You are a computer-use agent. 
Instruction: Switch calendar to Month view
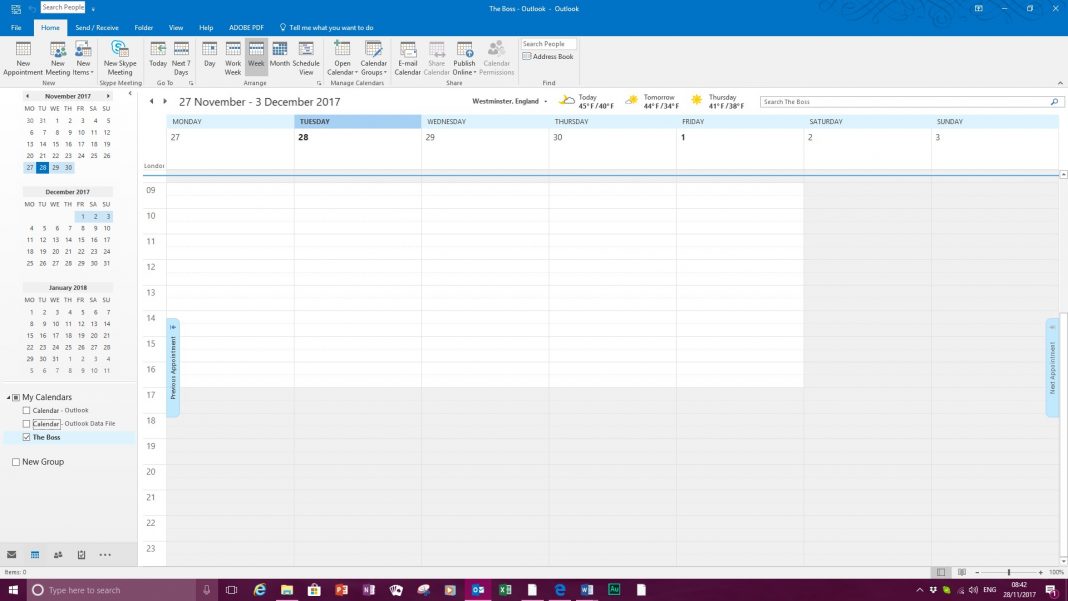pyautogui.click(x=280, y=58)
